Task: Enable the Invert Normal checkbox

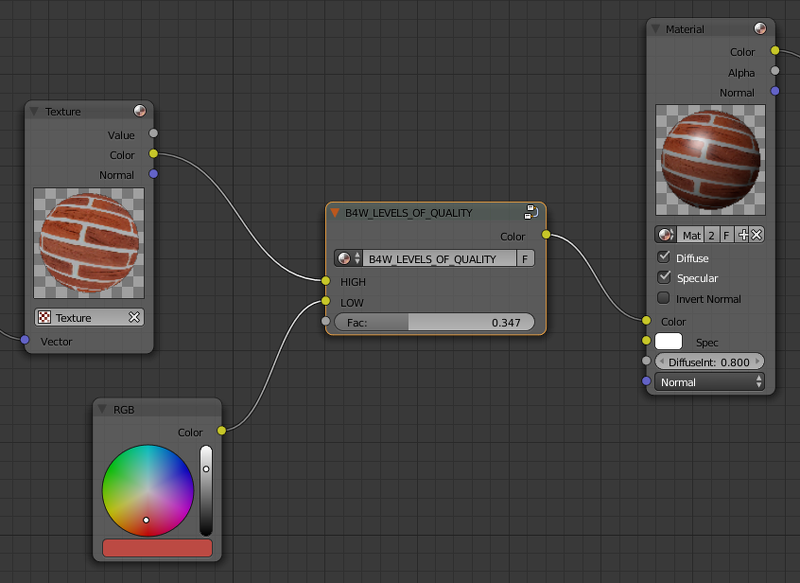Action: [664, 298]
